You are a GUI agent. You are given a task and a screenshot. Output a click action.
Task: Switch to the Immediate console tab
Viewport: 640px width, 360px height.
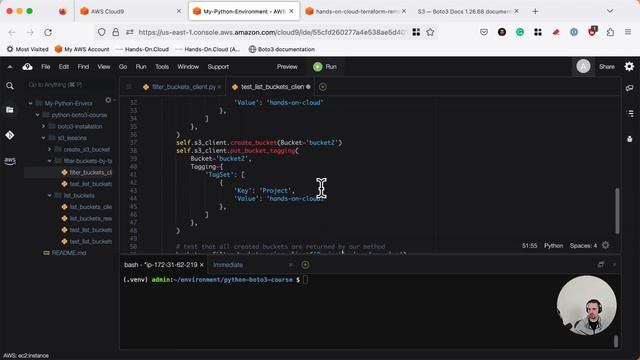pos(228,265)
